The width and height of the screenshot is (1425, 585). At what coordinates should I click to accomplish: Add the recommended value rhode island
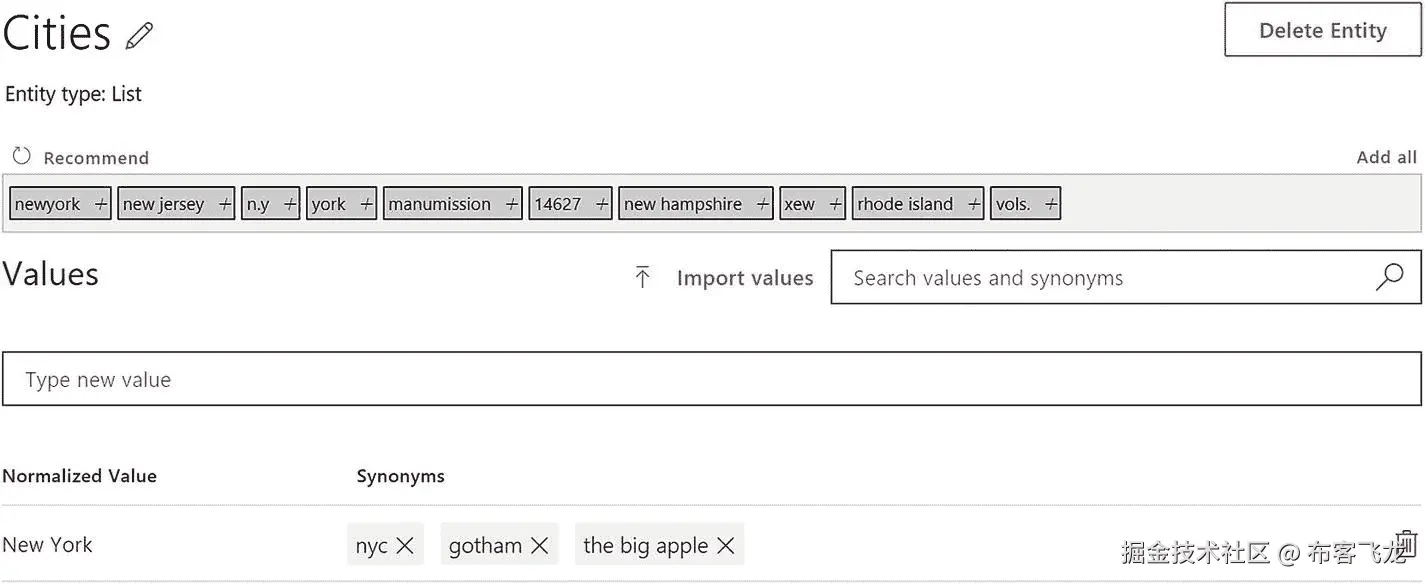(x=974, y=204)
